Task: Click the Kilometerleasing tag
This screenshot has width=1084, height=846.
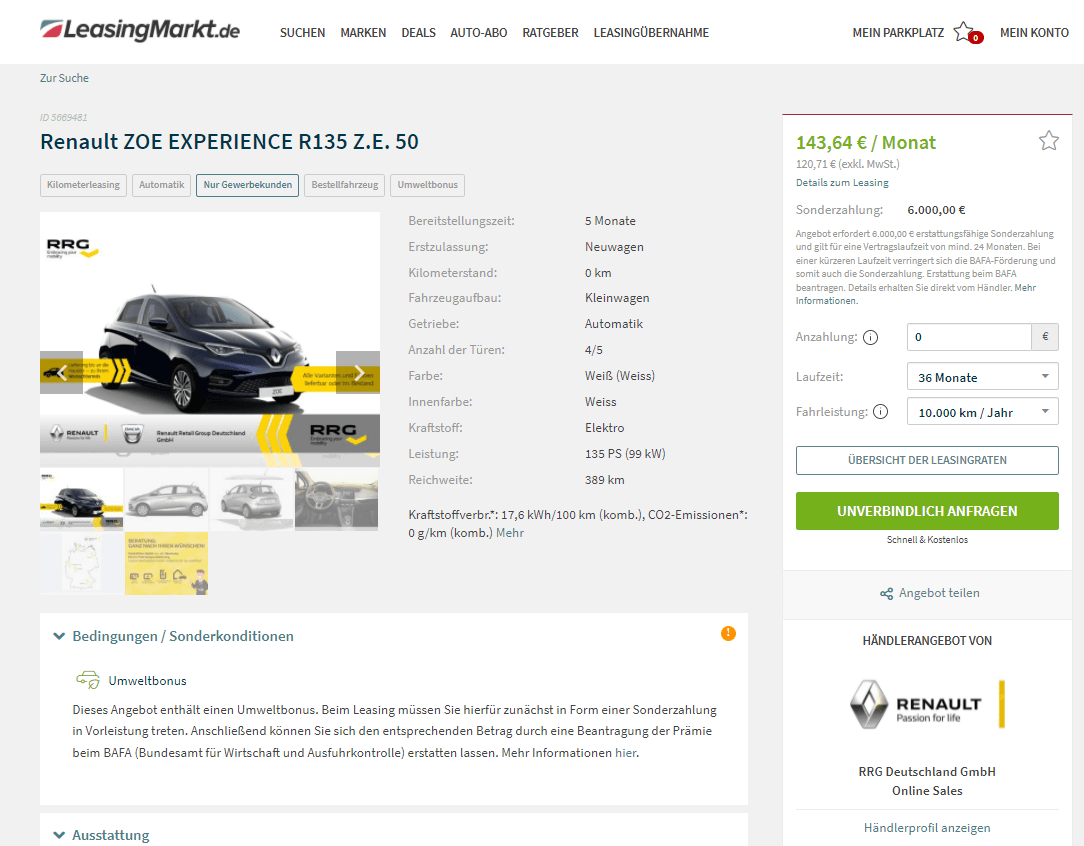Action: pos(83,185)
